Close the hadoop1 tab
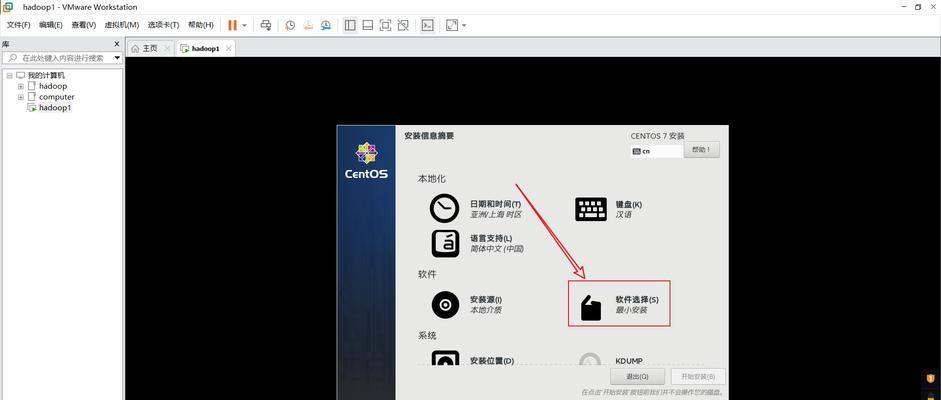 pos(228,49)
